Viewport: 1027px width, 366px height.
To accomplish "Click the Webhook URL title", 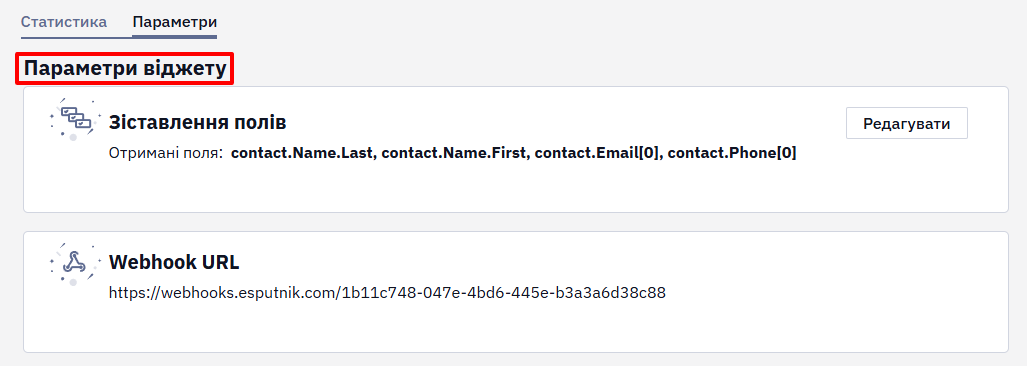I will [x=174, y=263].
